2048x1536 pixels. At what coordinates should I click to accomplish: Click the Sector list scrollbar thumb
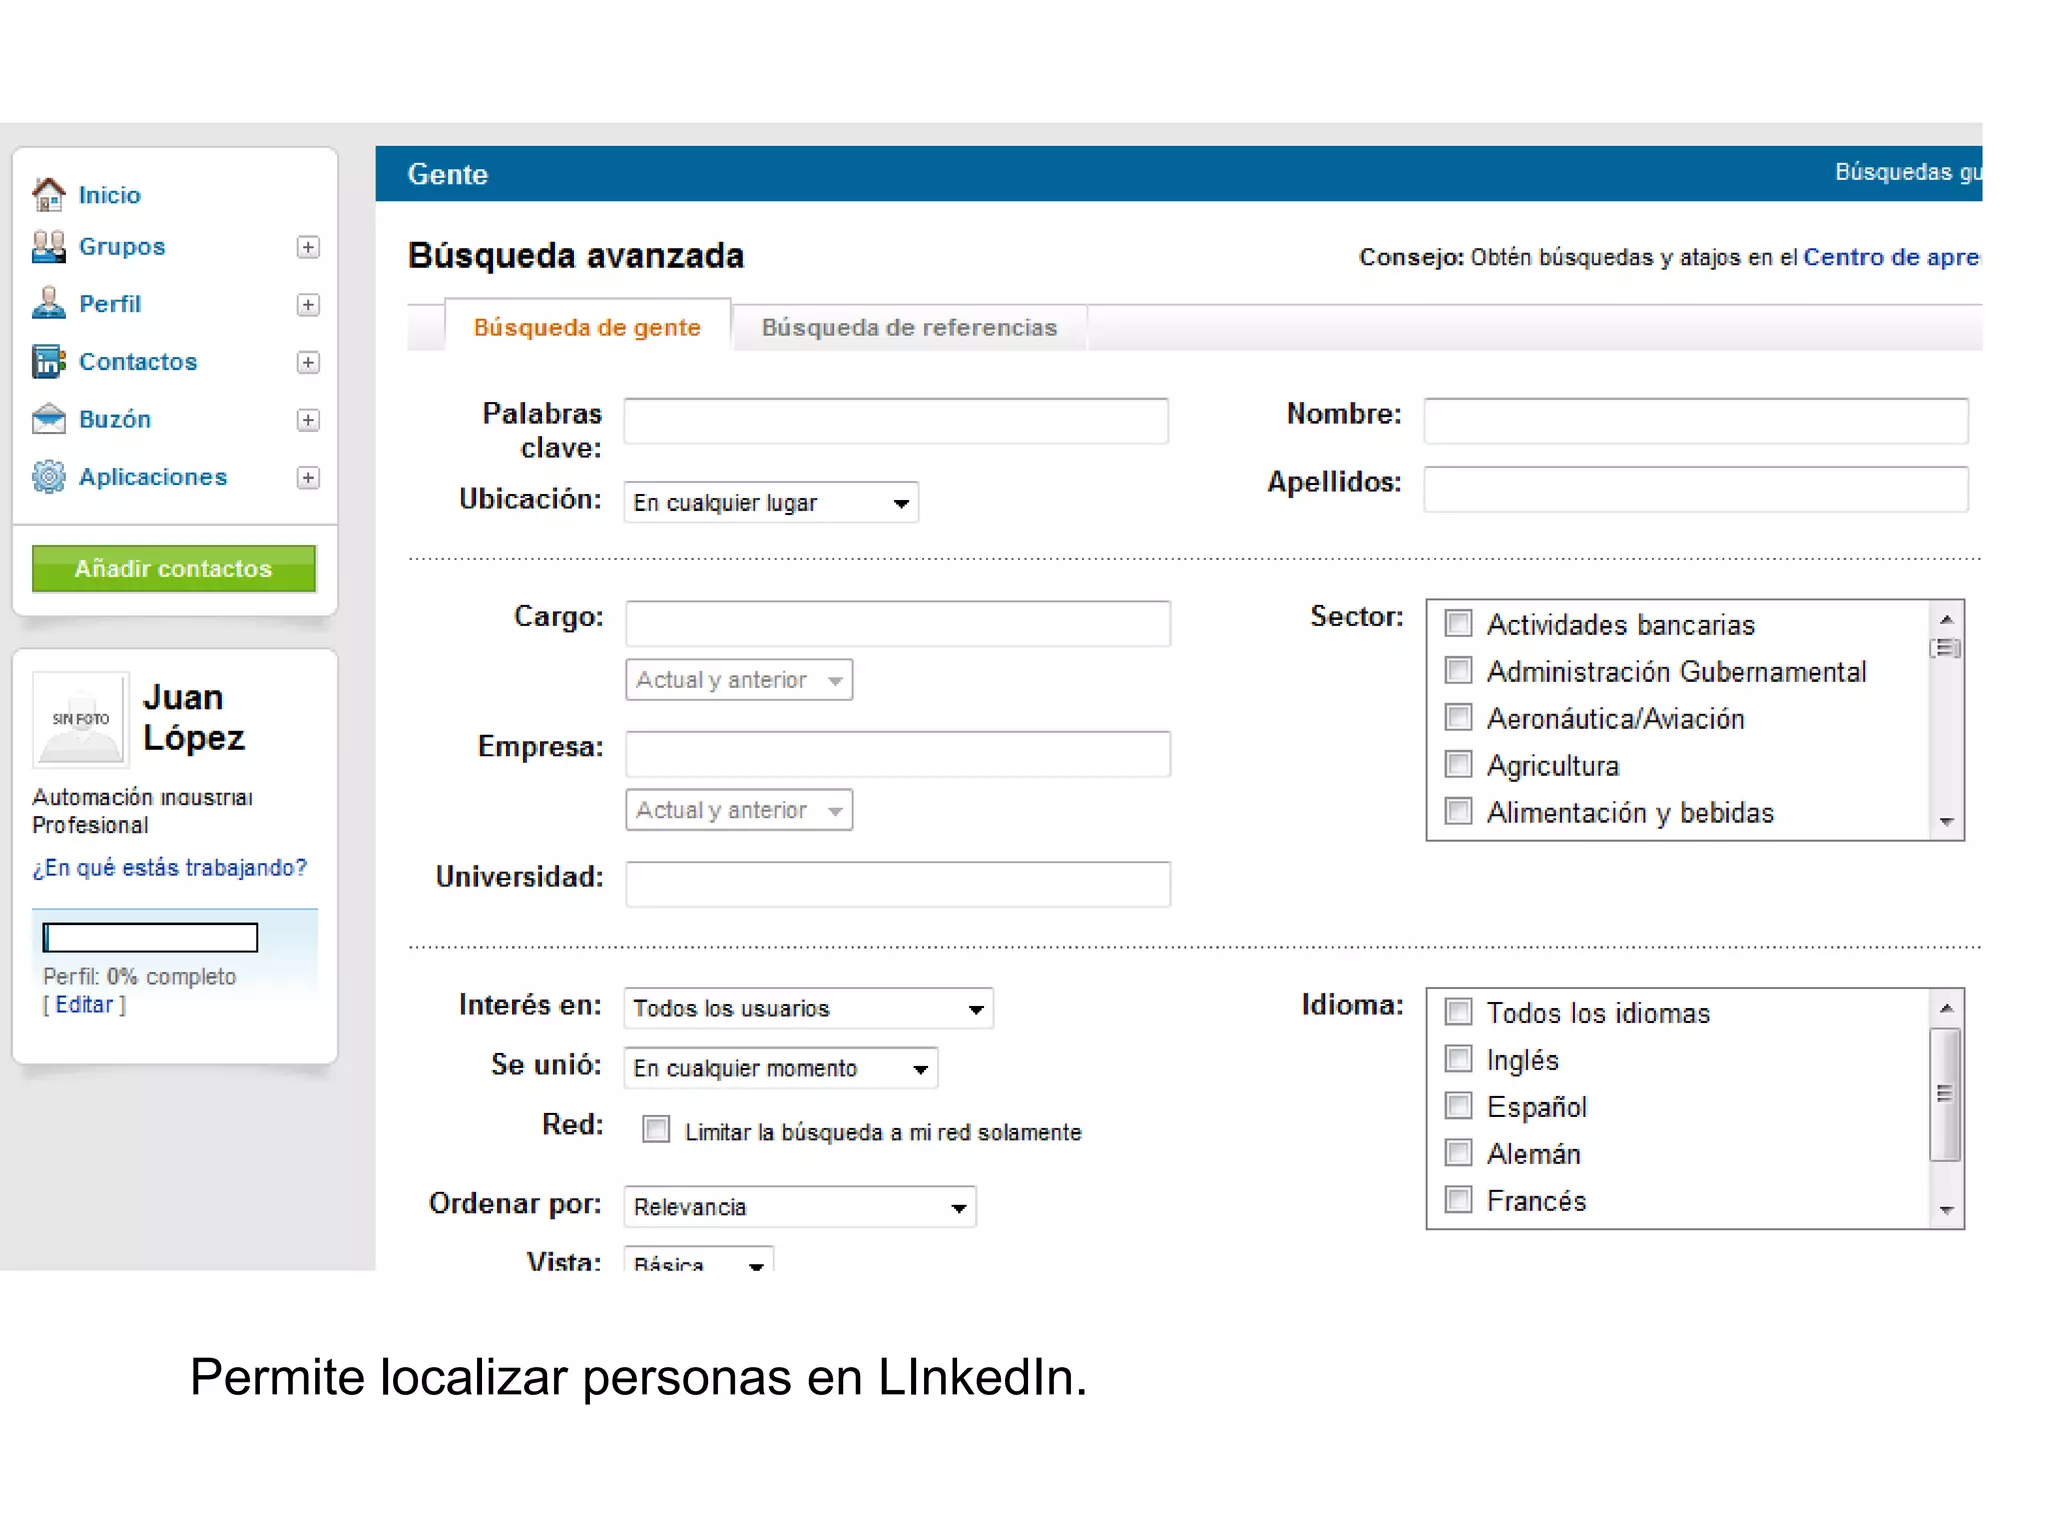(x=1946, y=648)
